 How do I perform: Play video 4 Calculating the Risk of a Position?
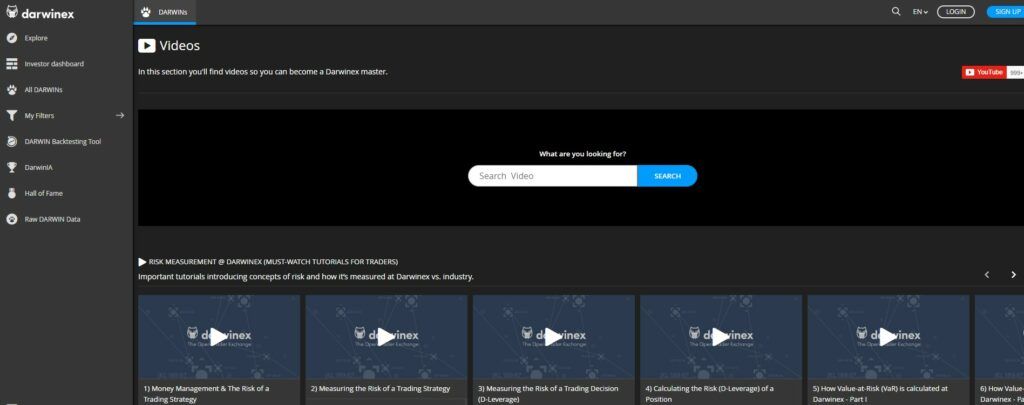pyautogui.click(x=720, y=337)
